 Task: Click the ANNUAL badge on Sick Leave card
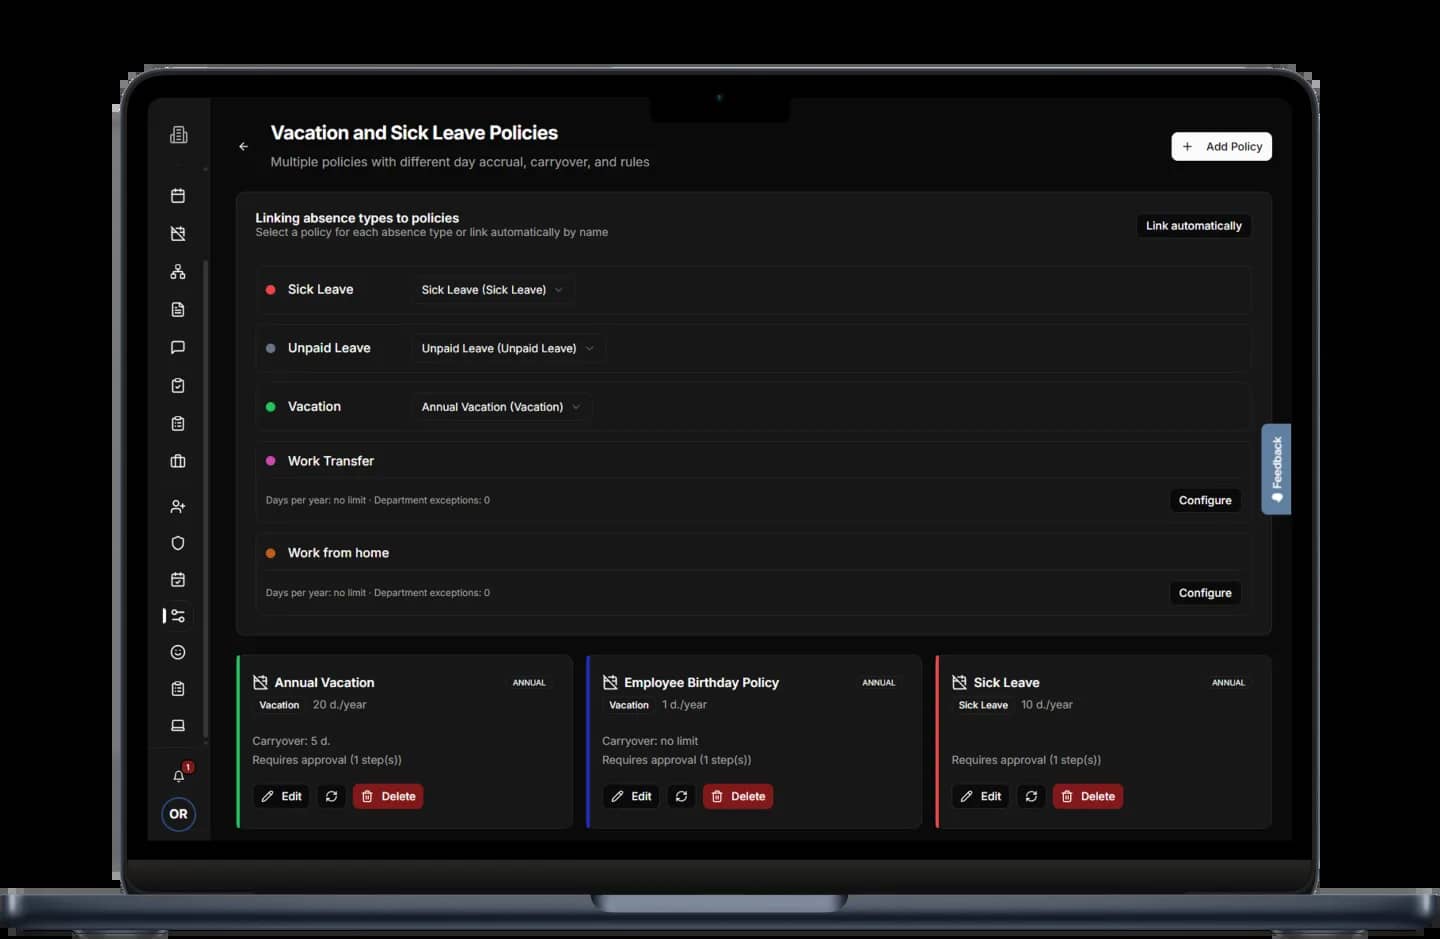[x=1228, y=683]
